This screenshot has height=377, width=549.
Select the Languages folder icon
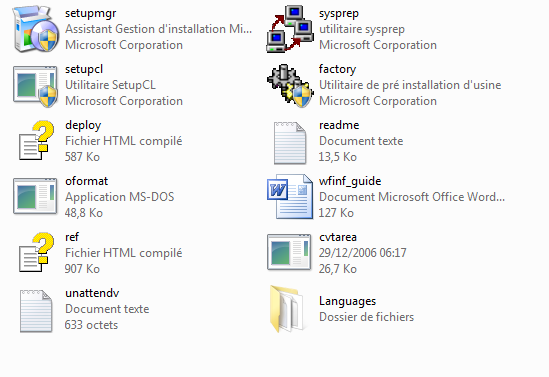tap(287, 309)
